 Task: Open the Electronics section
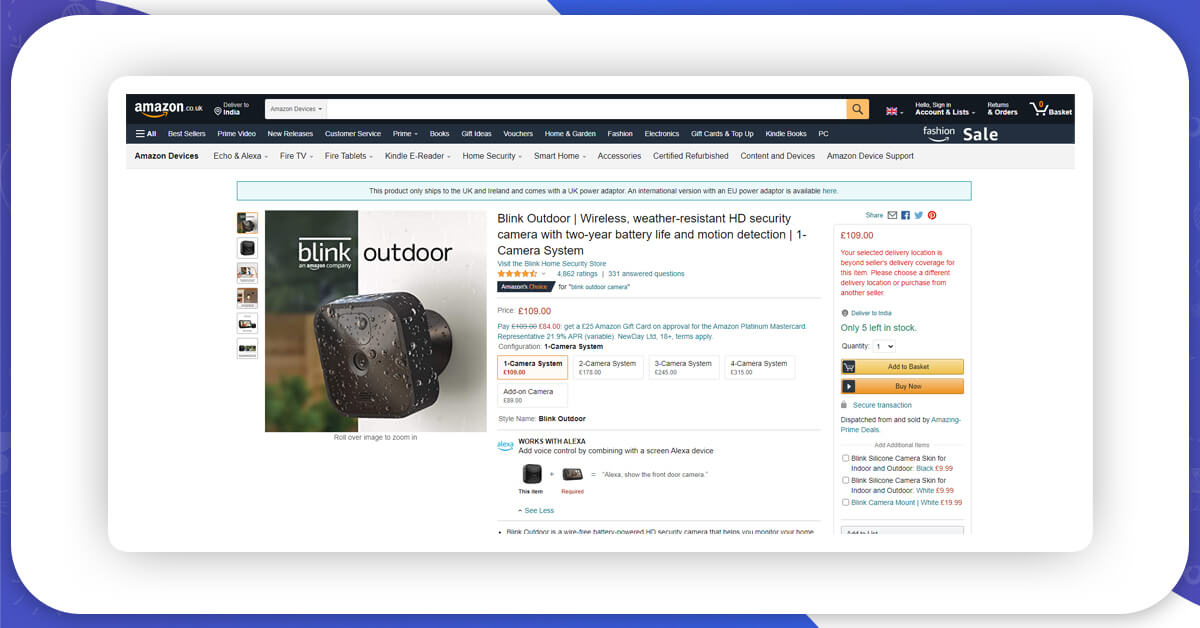pyautogui.click(x=662, y=133)
